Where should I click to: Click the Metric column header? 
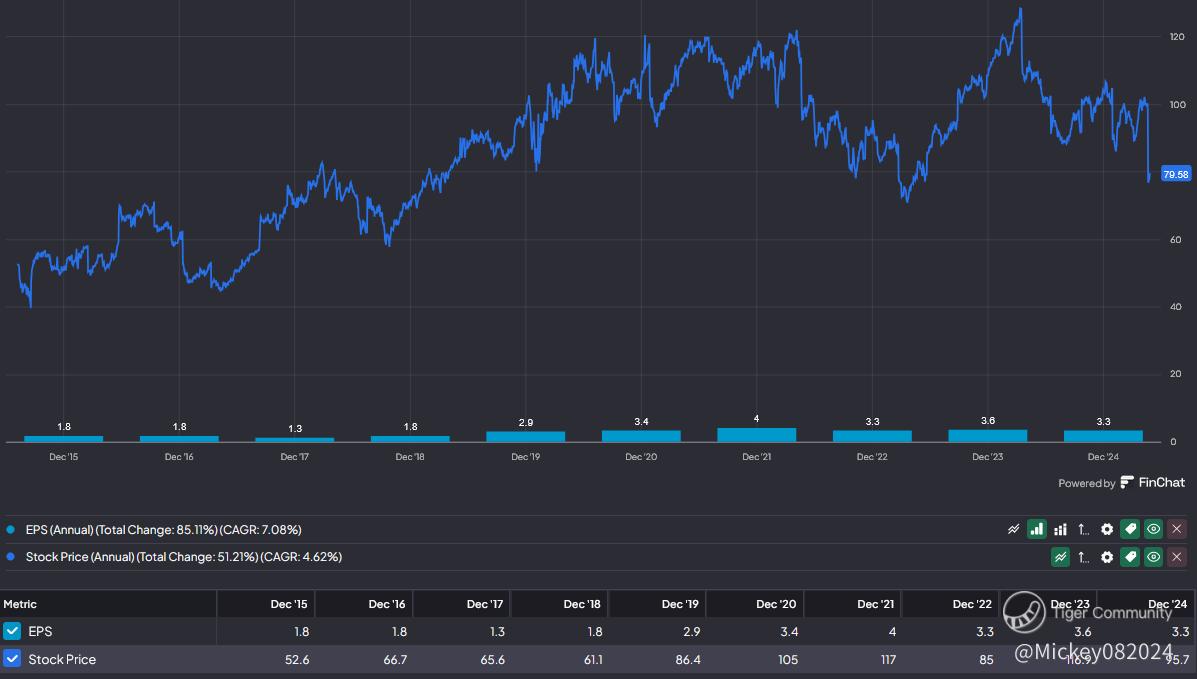tap(20, 604)
